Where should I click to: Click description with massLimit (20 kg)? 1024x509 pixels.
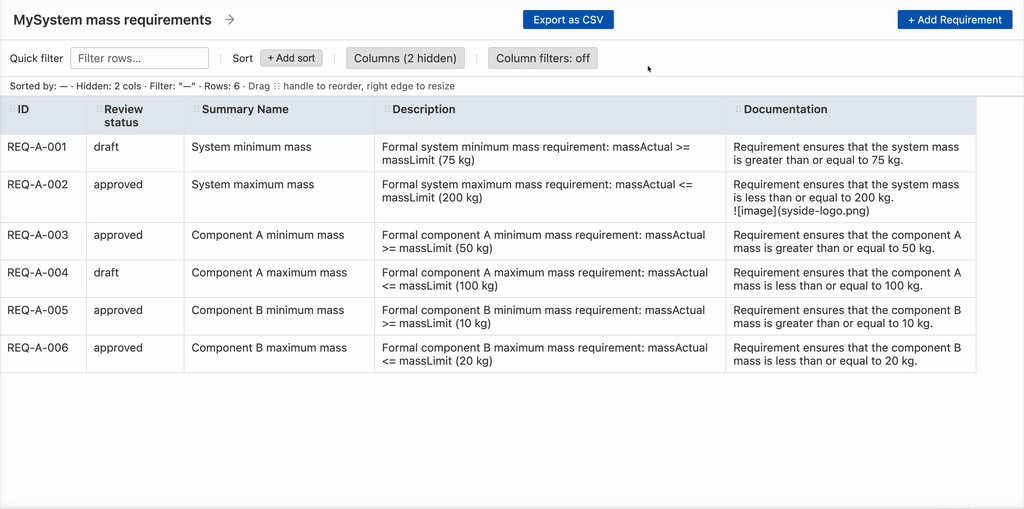(551, 354)
